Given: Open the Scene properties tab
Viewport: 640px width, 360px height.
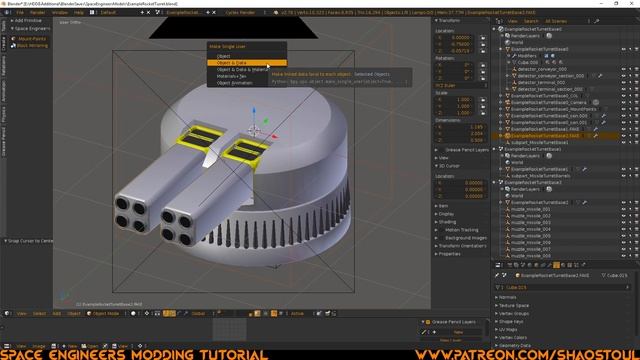Looking at the screenshot, I should (x=523, y=265).
